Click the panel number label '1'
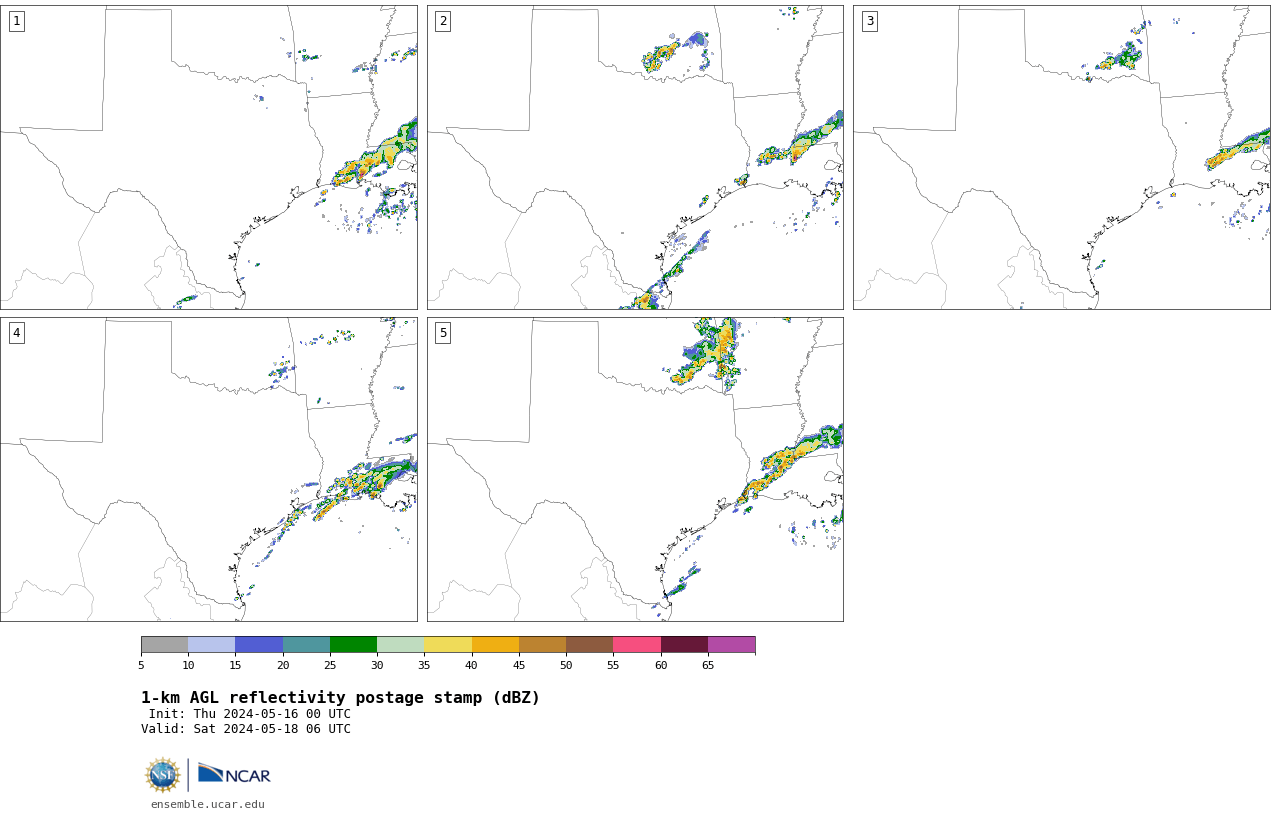 pyautogui.click(x=16, y=21)
